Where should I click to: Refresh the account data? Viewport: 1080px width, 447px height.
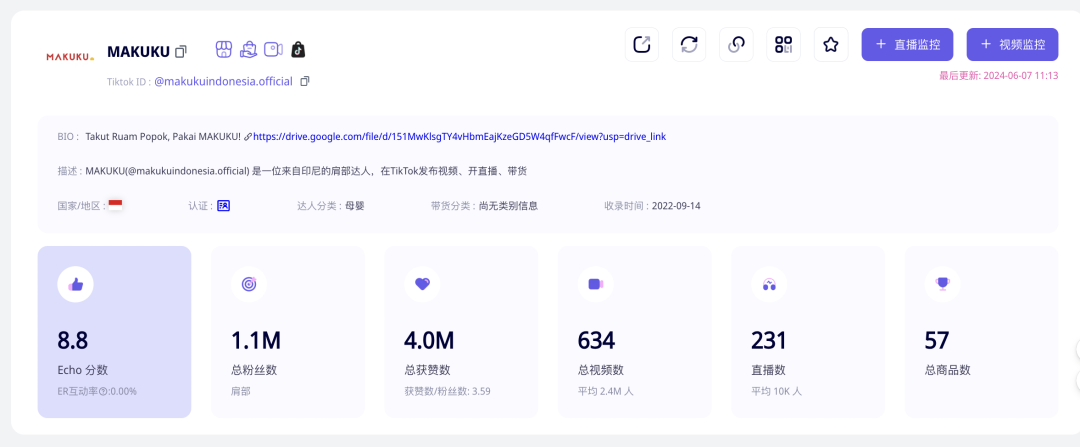689,44
